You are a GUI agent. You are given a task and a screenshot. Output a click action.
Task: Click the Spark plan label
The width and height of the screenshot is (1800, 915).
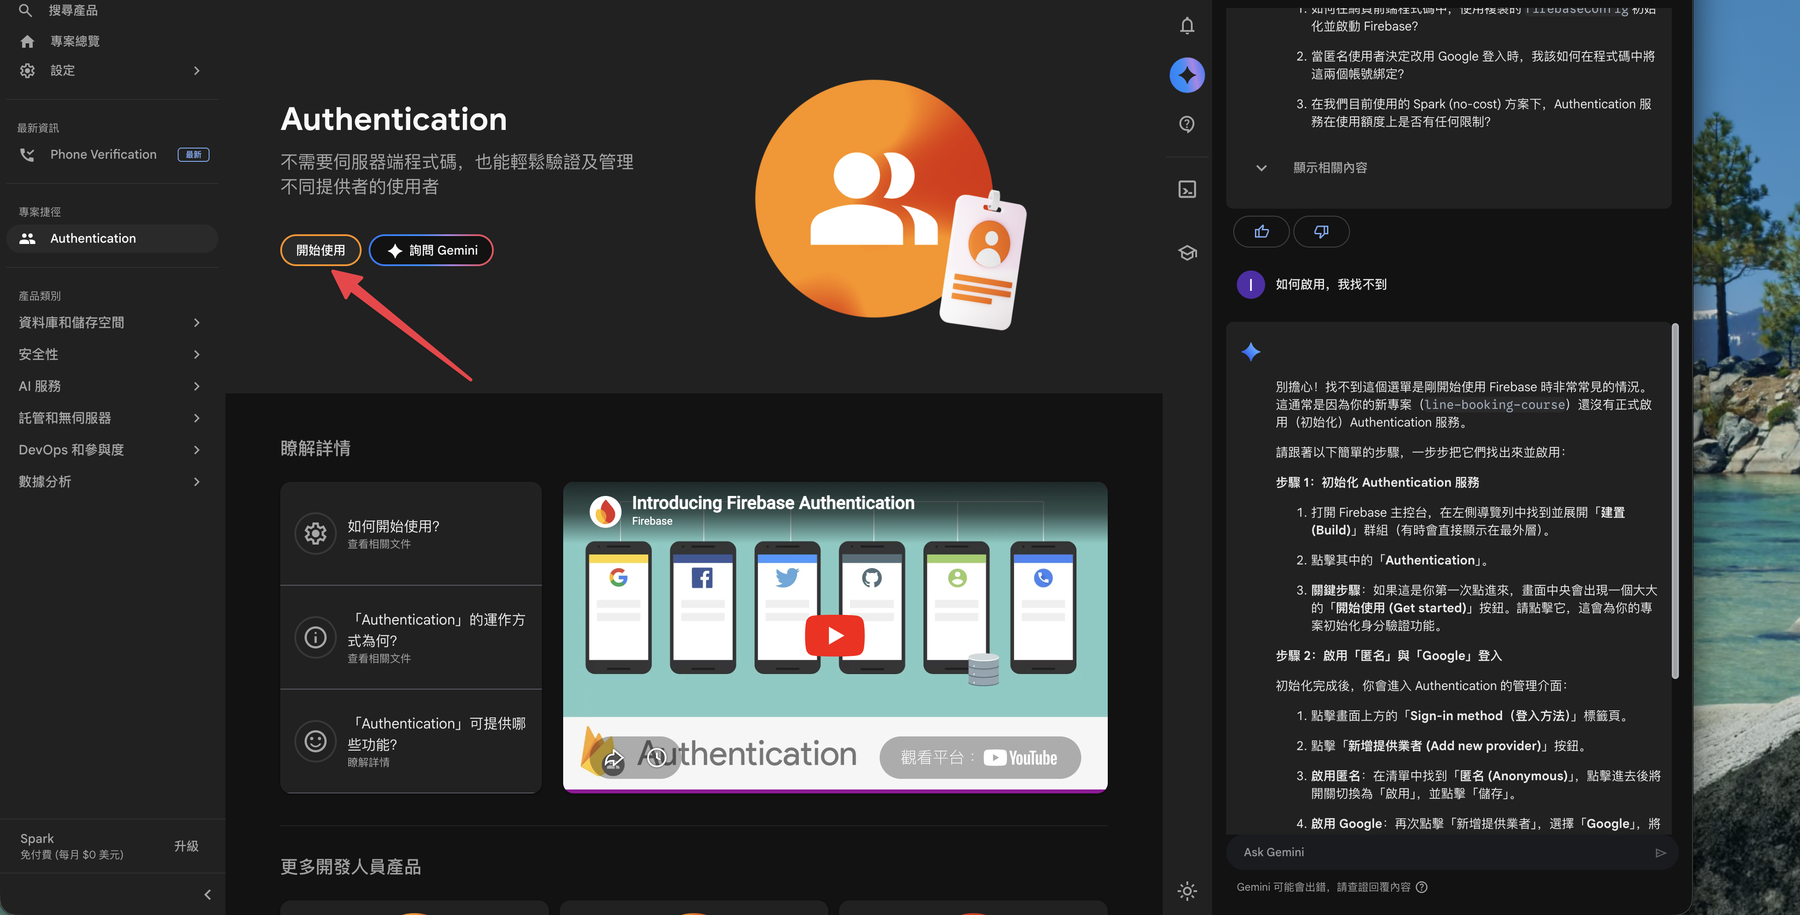click(37, 839)
